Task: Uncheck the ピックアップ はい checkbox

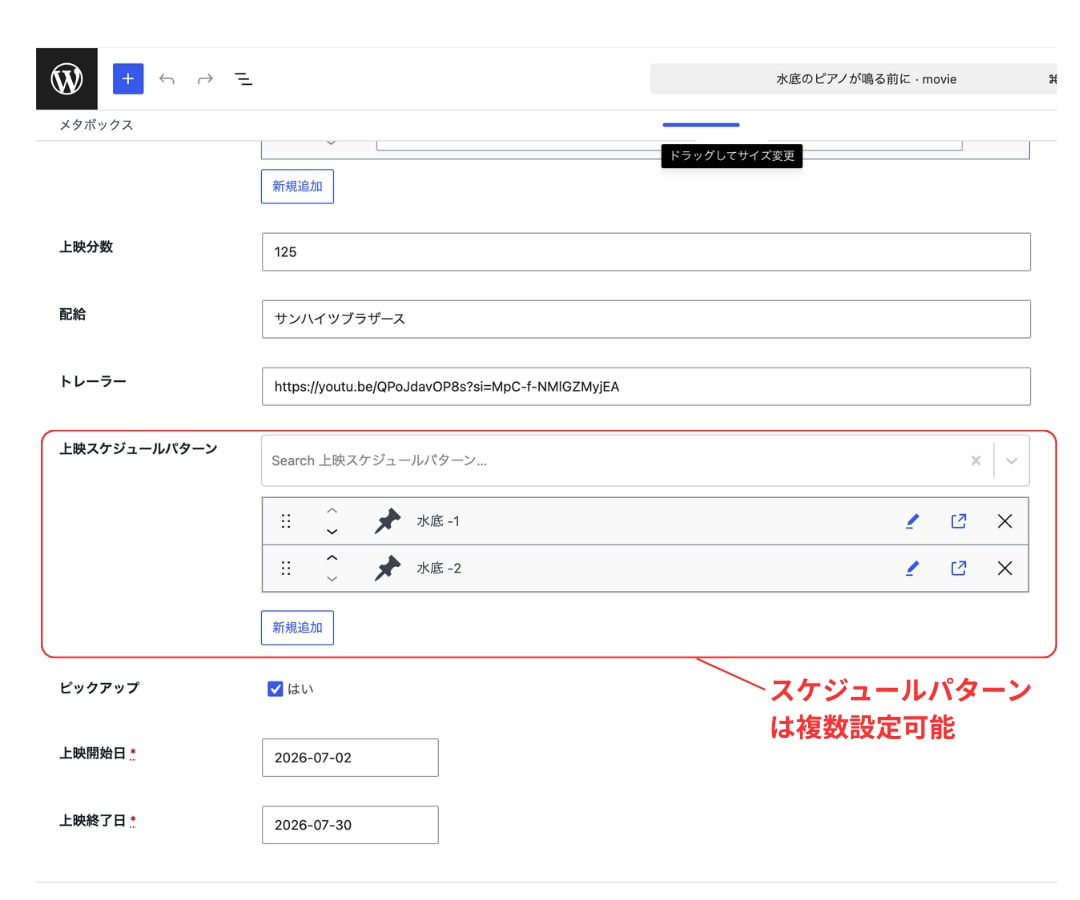Action: point(276,689)
